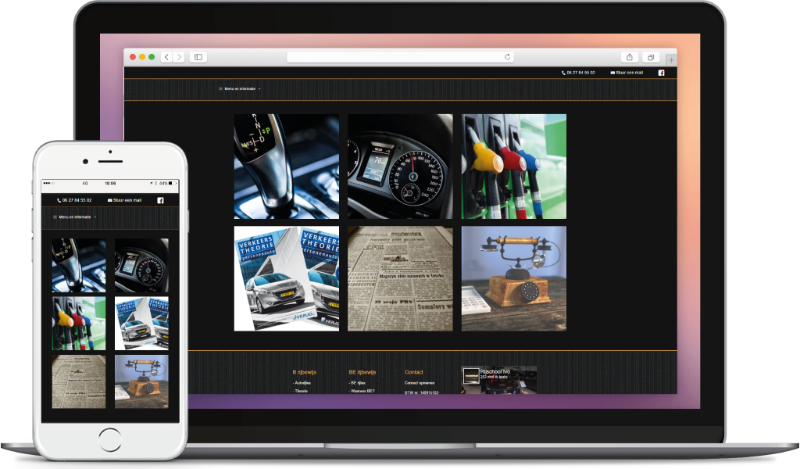Click the Safari forward arrow button
800x469 pixels.
[x=179, y=57]
